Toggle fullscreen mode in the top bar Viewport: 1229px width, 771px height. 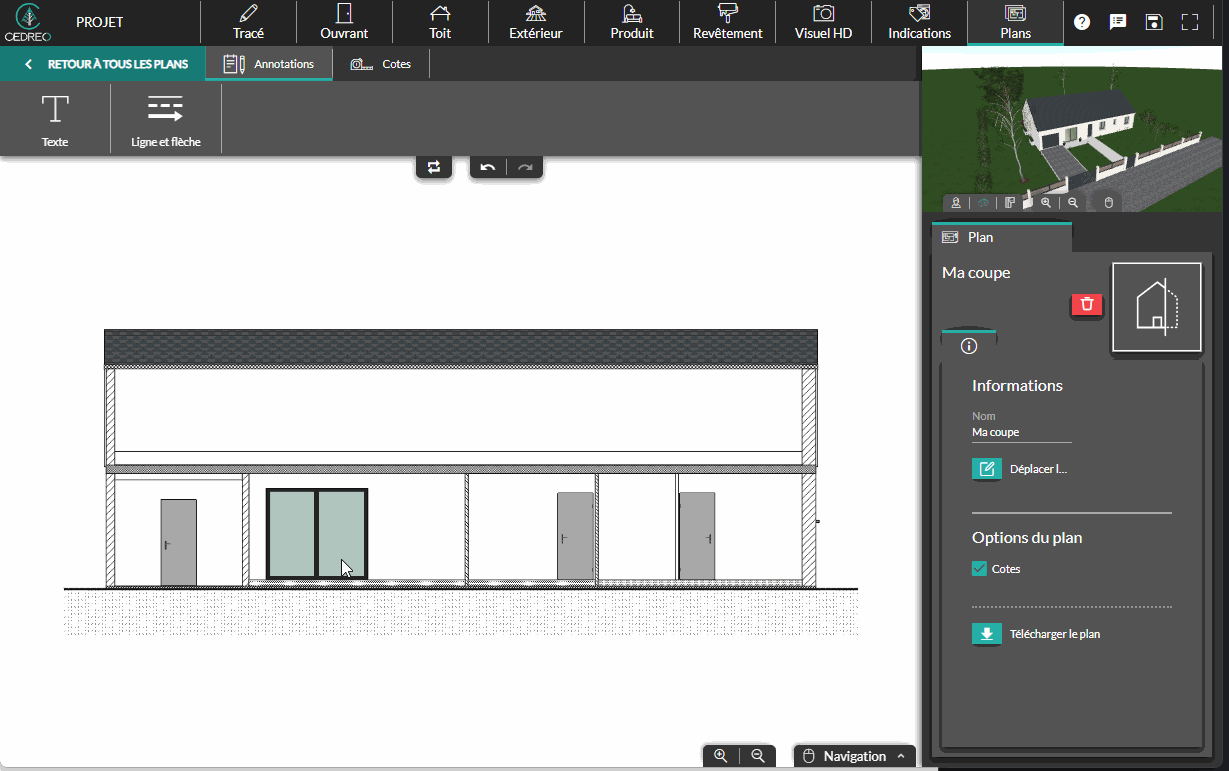pos(1190,22)
